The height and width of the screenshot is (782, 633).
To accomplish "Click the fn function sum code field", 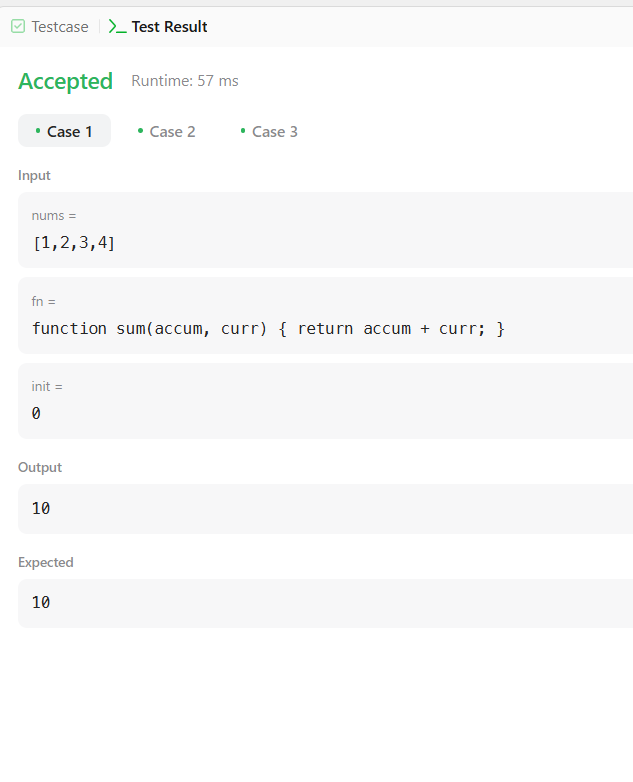I will coord(325,316).
